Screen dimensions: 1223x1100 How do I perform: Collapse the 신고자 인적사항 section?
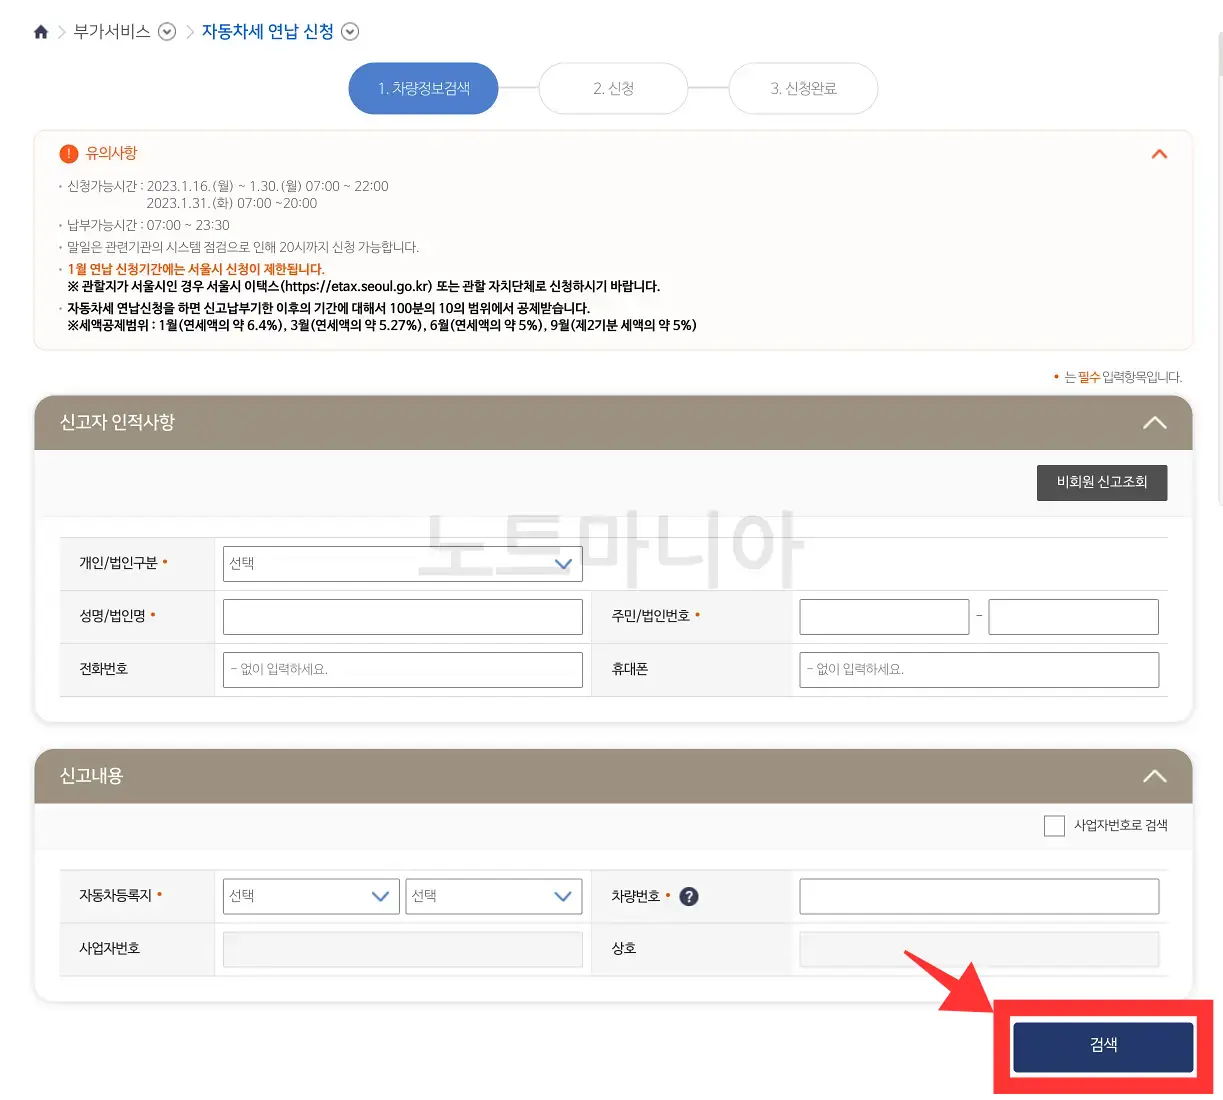[1155, 422]
